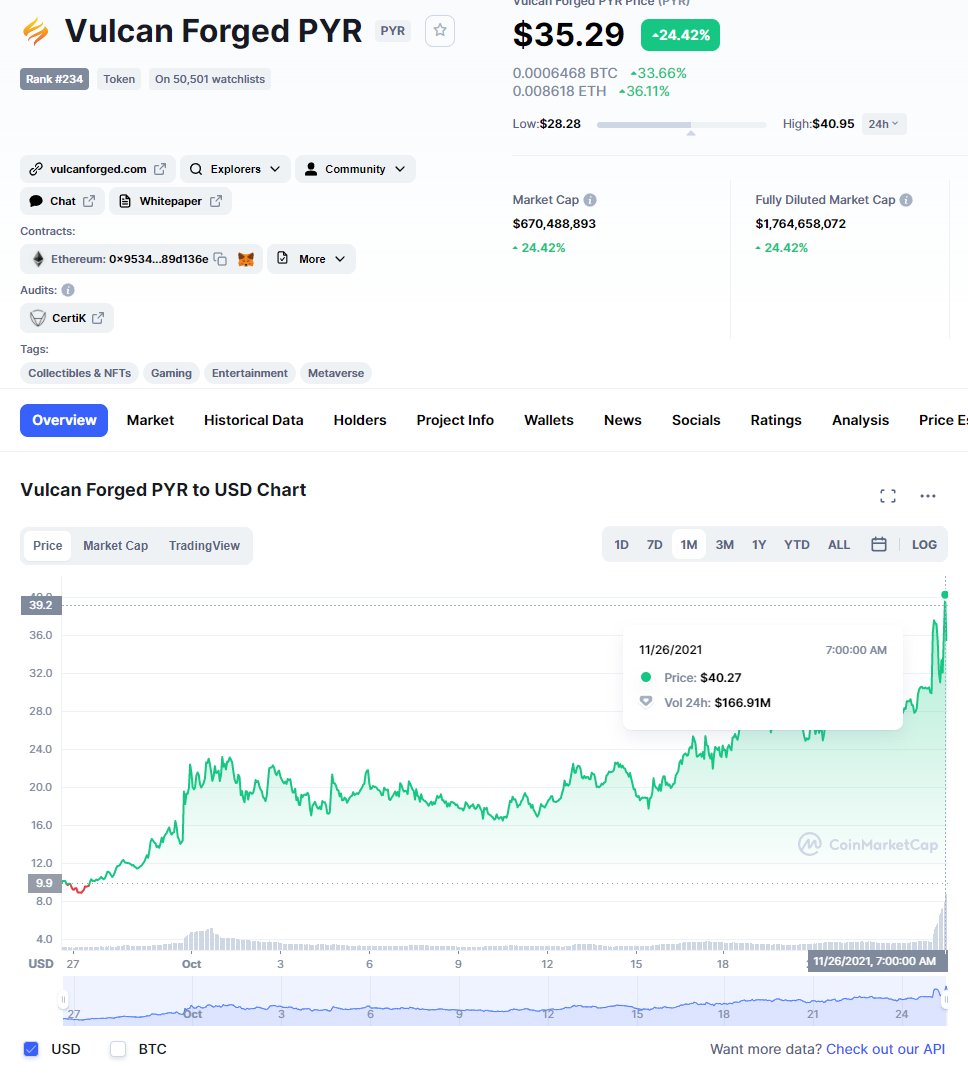Open the 24h low/high period dropdown
The image size is (968, 1084).
click(x=884, y=124)
